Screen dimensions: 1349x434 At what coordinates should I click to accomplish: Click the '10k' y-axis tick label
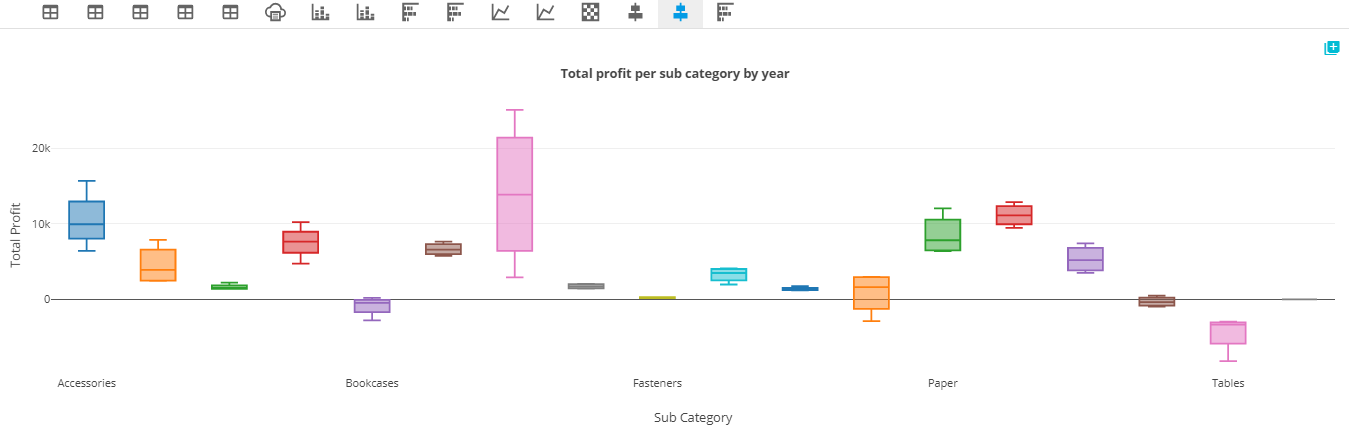point(41,224)
